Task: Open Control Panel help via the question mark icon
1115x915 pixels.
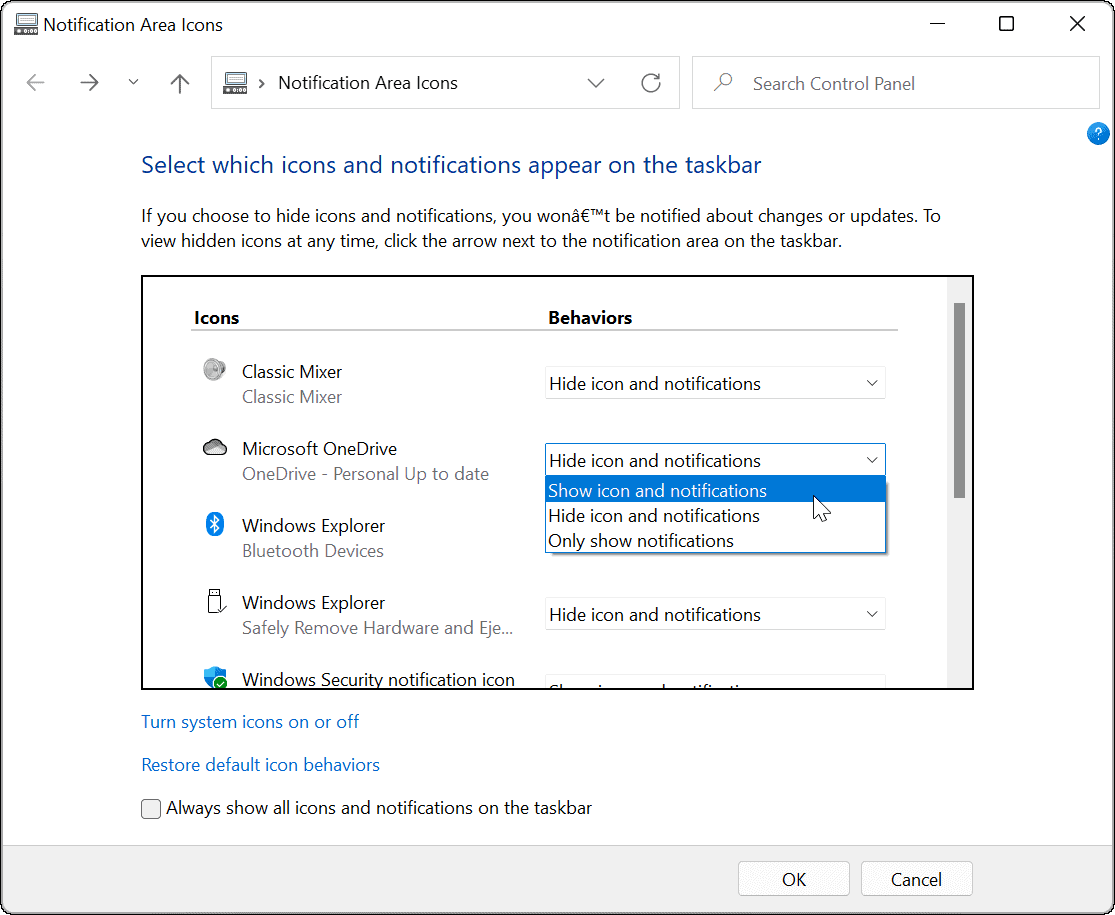Action: (x=1098, y=133)
